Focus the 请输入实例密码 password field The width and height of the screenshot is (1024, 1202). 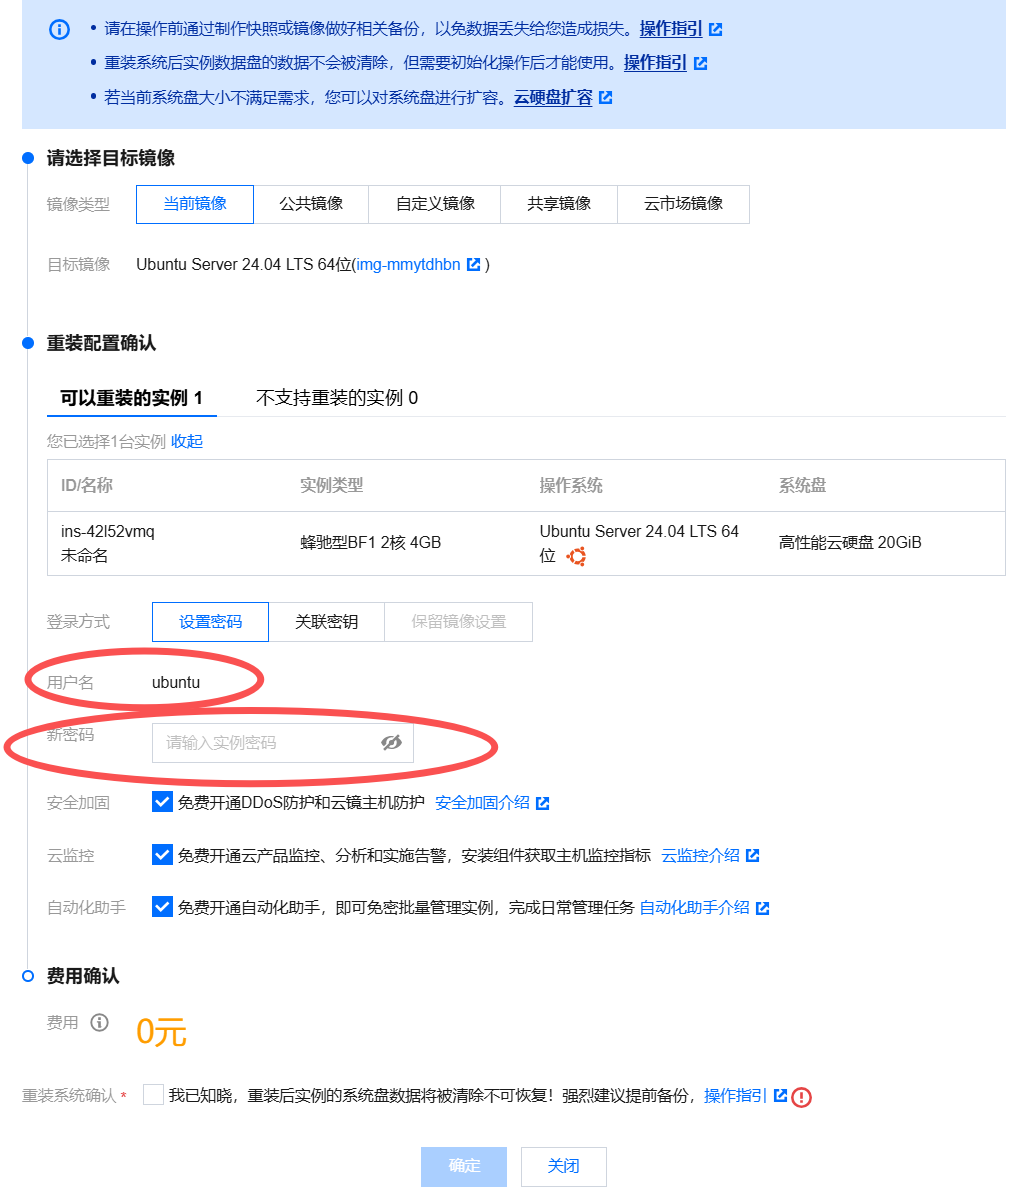pyautogui.click(x=282, y=742)
